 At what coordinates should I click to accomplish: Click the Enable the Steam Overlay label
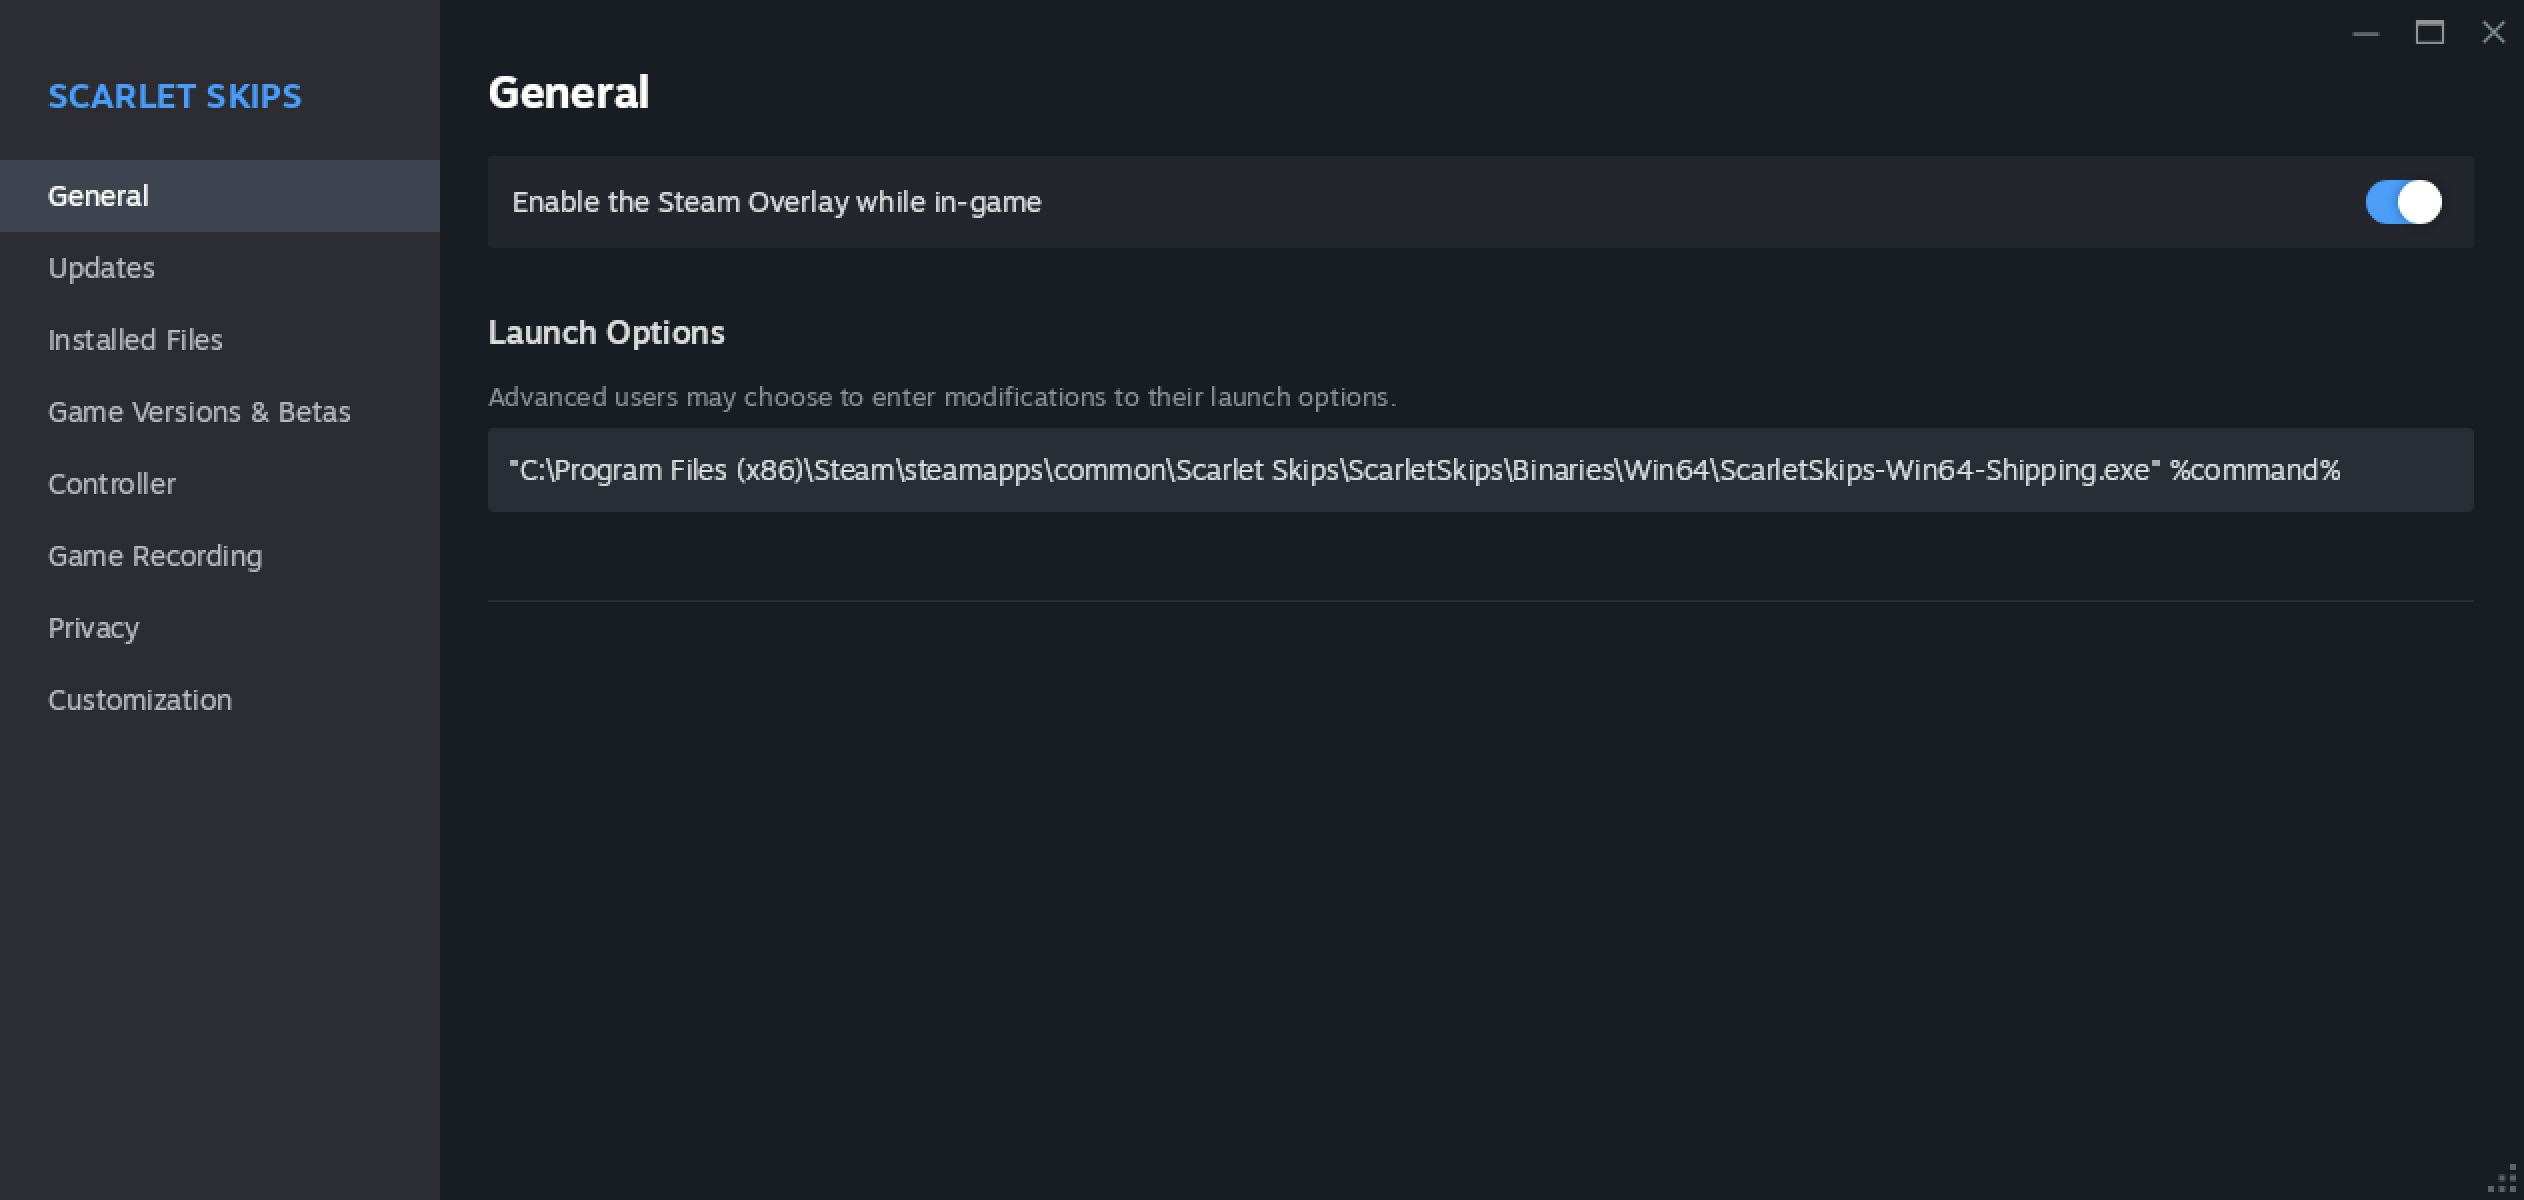tap(777, 202)
